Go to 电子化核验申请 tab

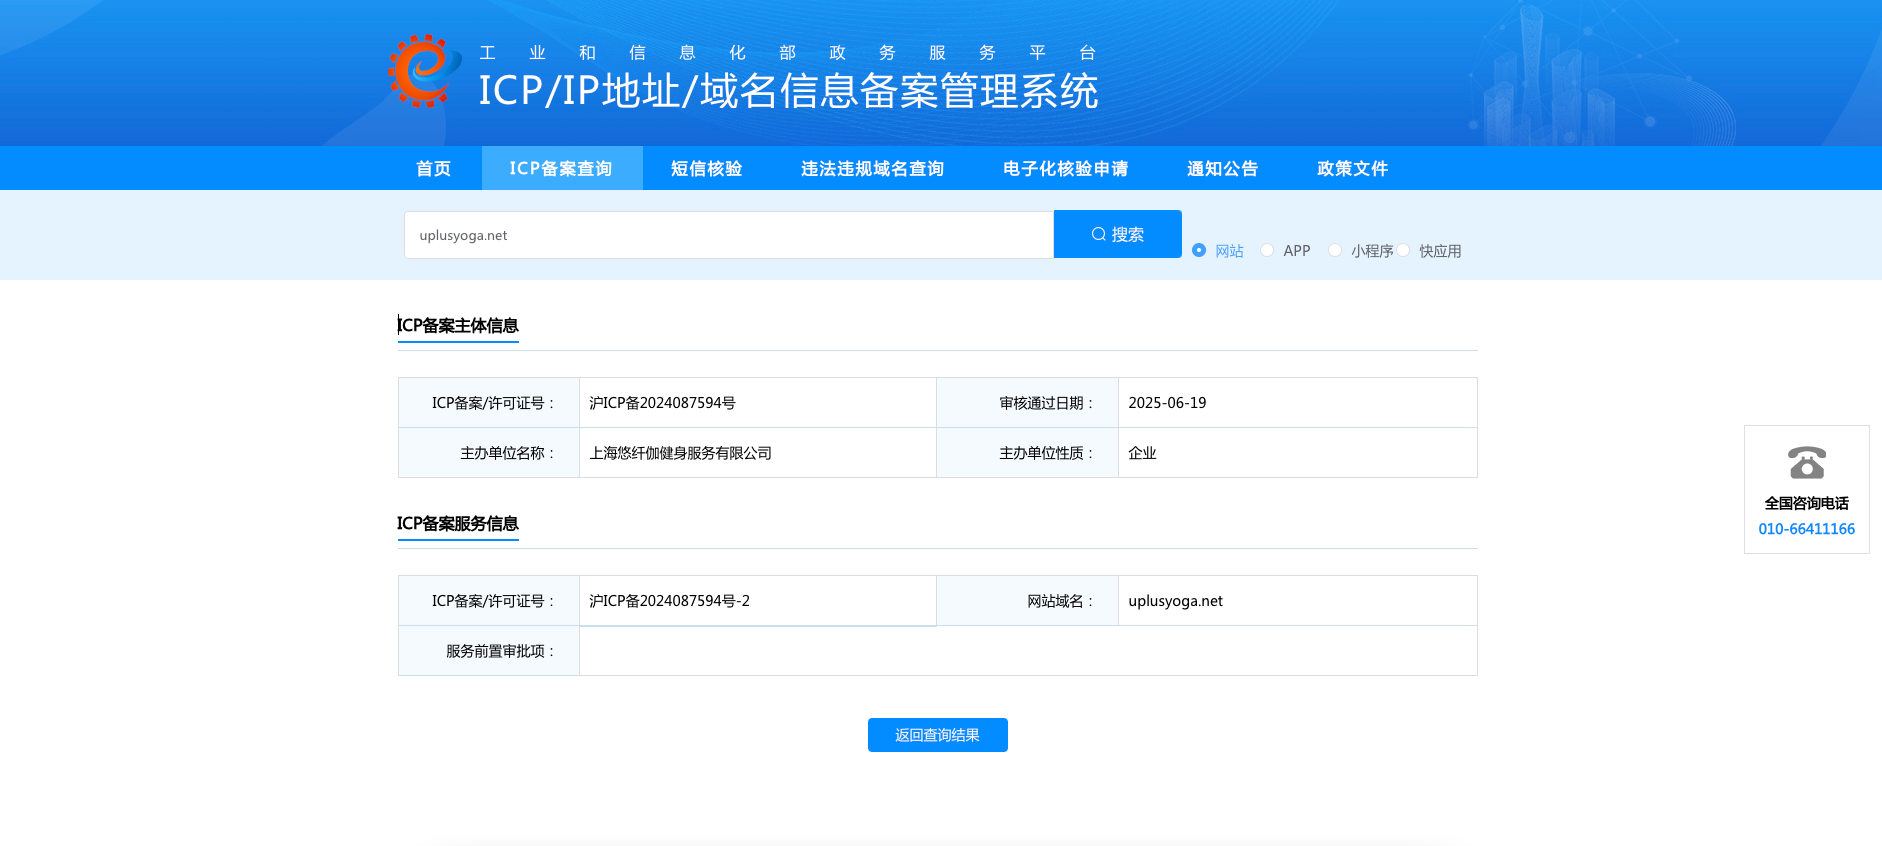[x=1066, y=168]
